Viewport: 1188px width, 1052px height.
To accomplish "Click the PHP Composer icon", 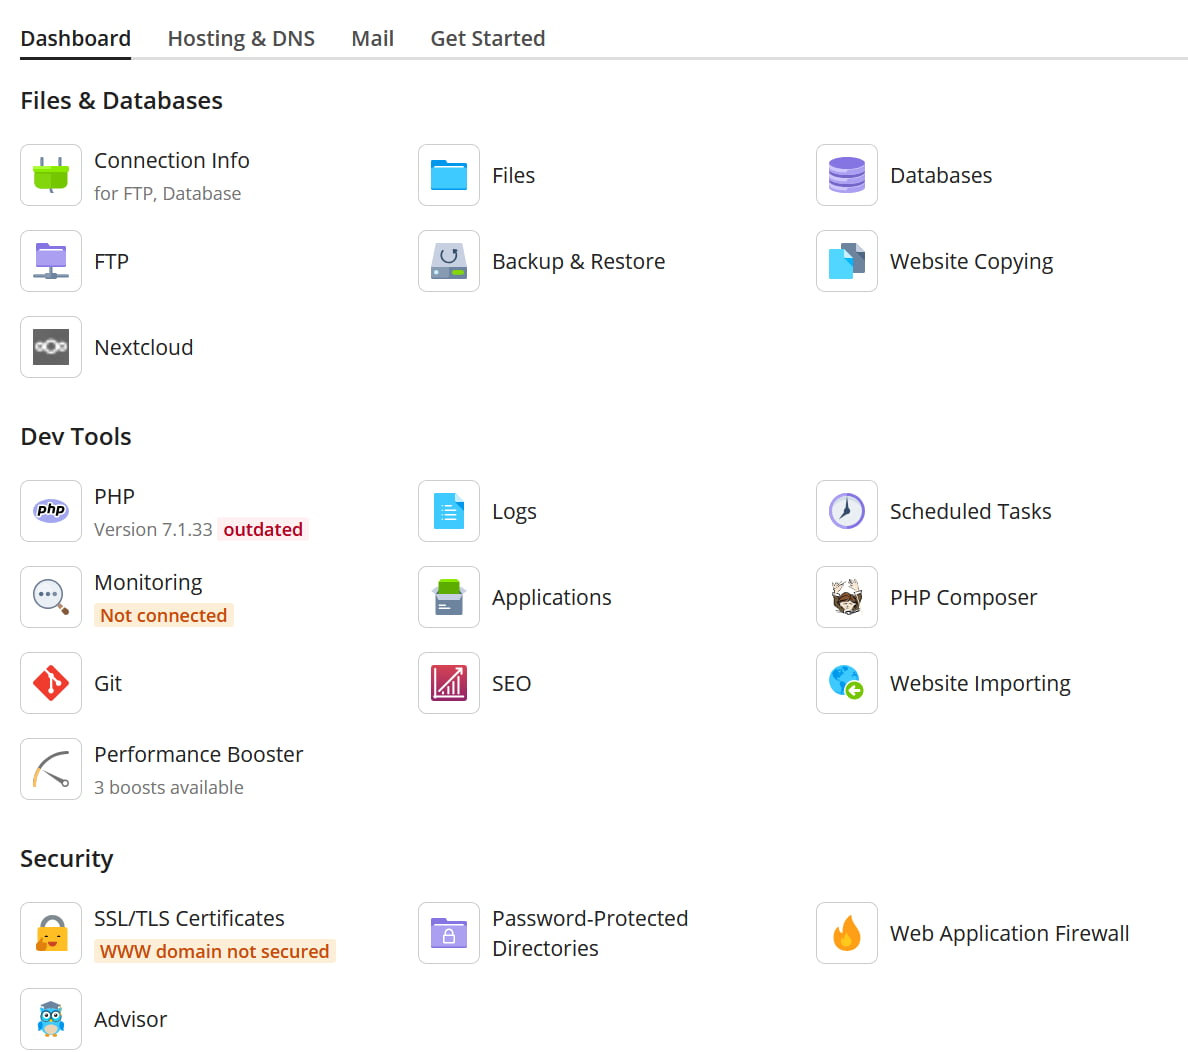I will click(x=847, y=597).
